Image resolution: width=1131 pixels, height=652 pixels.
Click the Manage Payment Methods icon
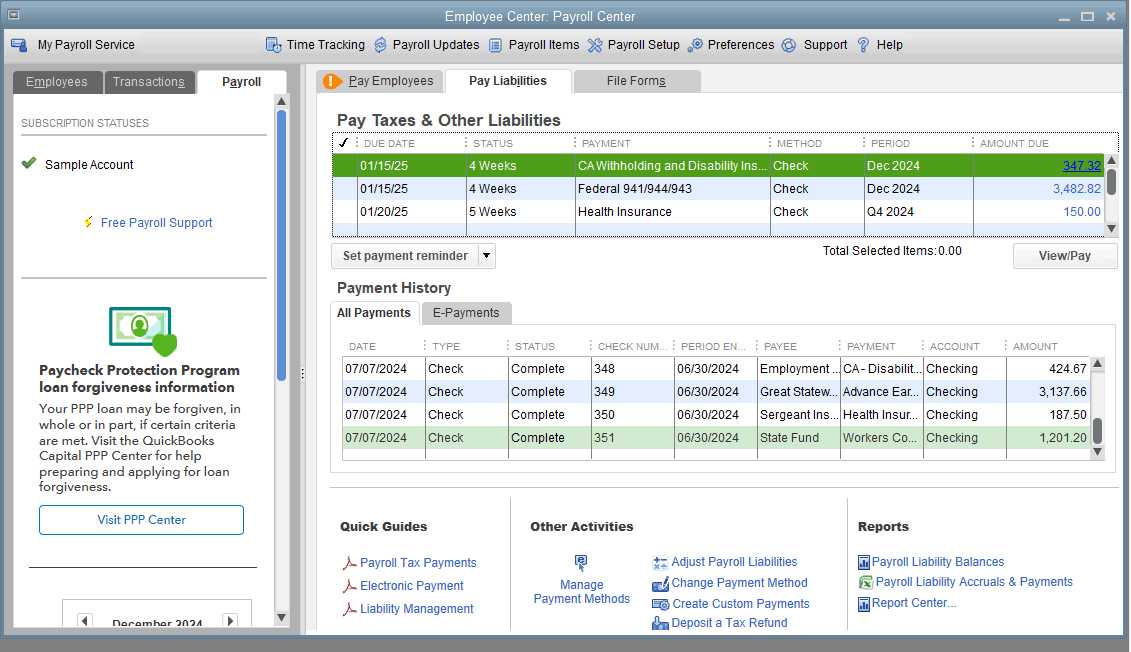pos(581,563)
